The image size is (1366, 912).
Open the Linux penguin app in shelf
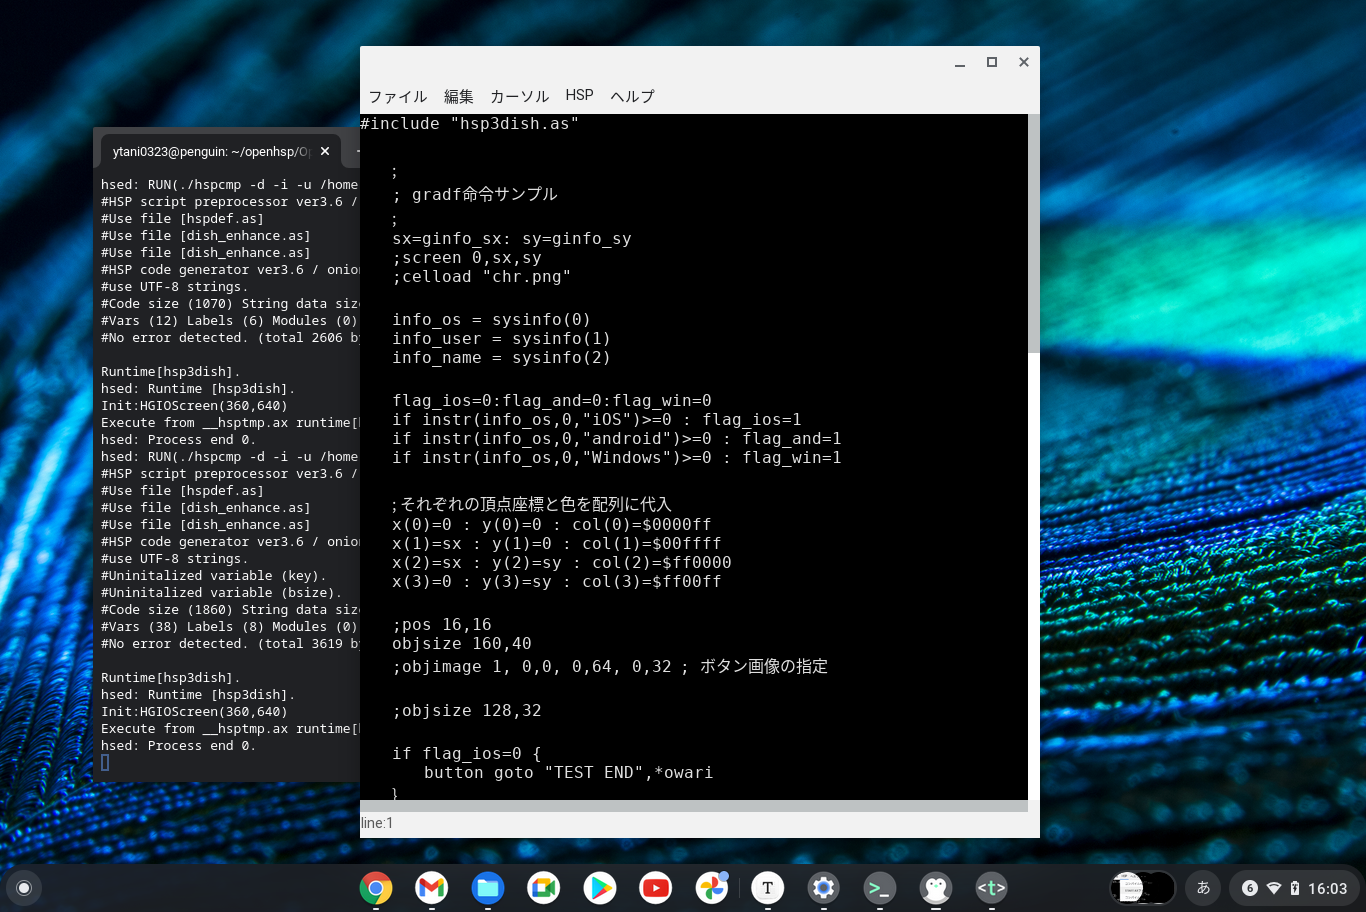tap(936, 888)
